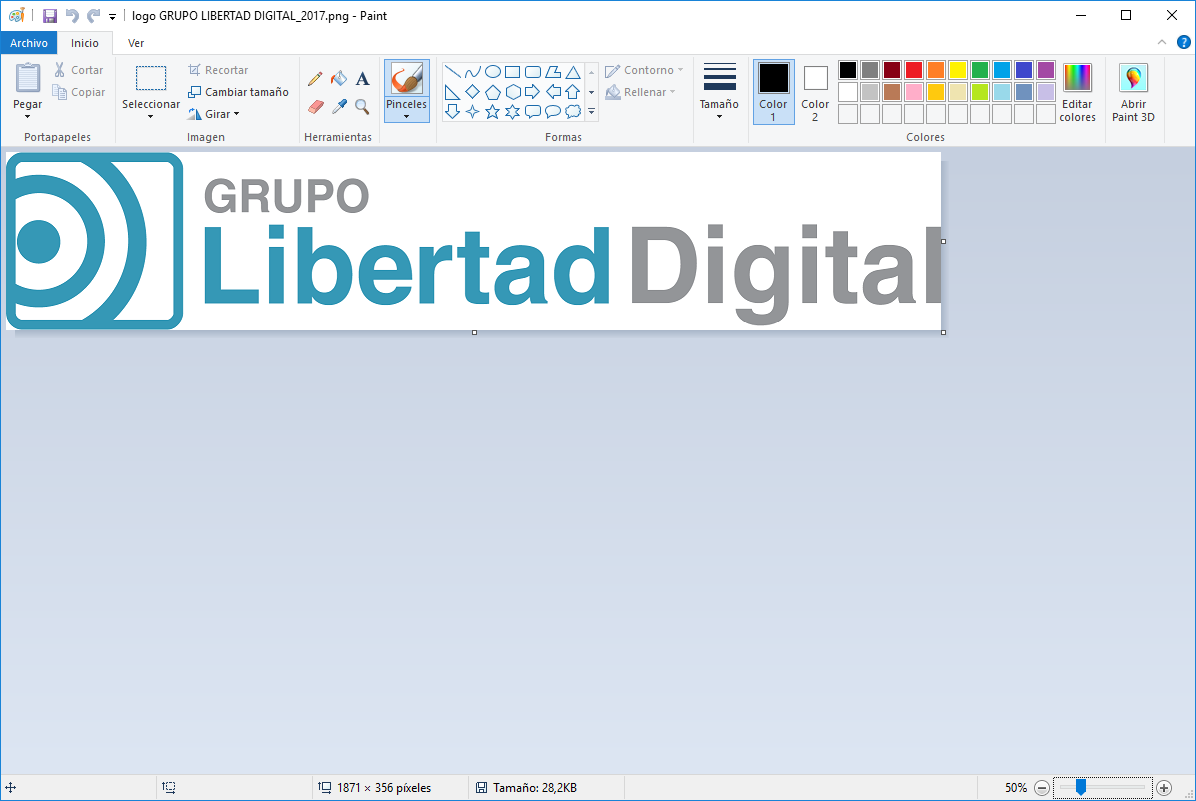Pick the red color swatch
The width and height of the screenshot is (1196, 801).
pyautogui.click(x=914, y=70)
